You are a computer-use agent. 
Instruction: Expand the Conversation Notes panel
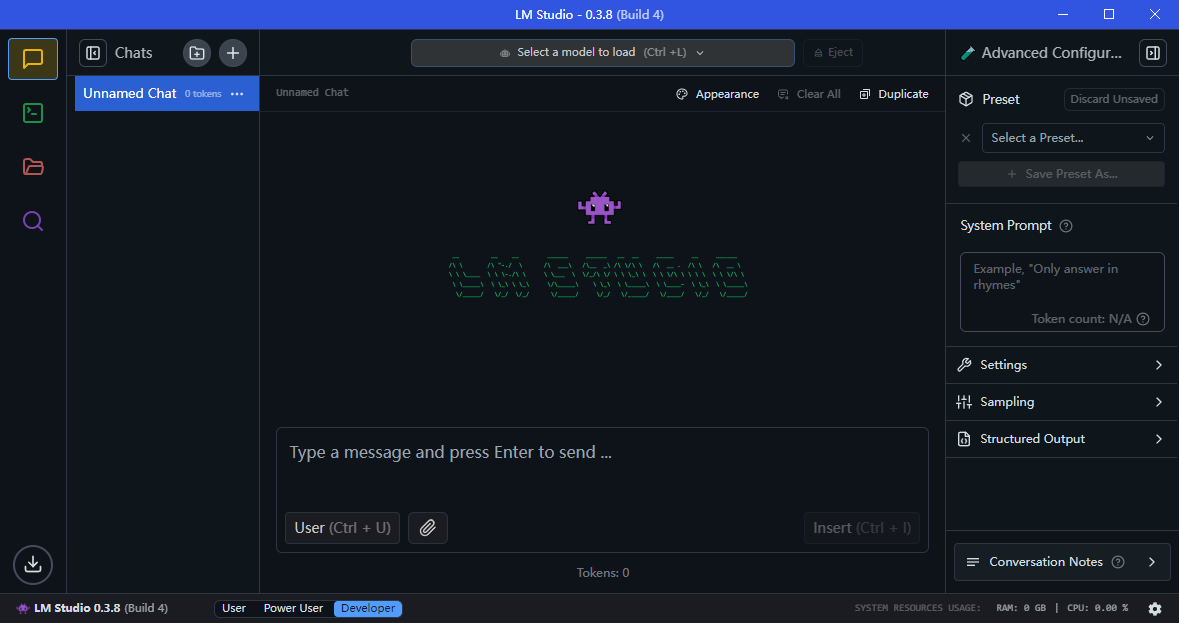(x=1062, y=562)
